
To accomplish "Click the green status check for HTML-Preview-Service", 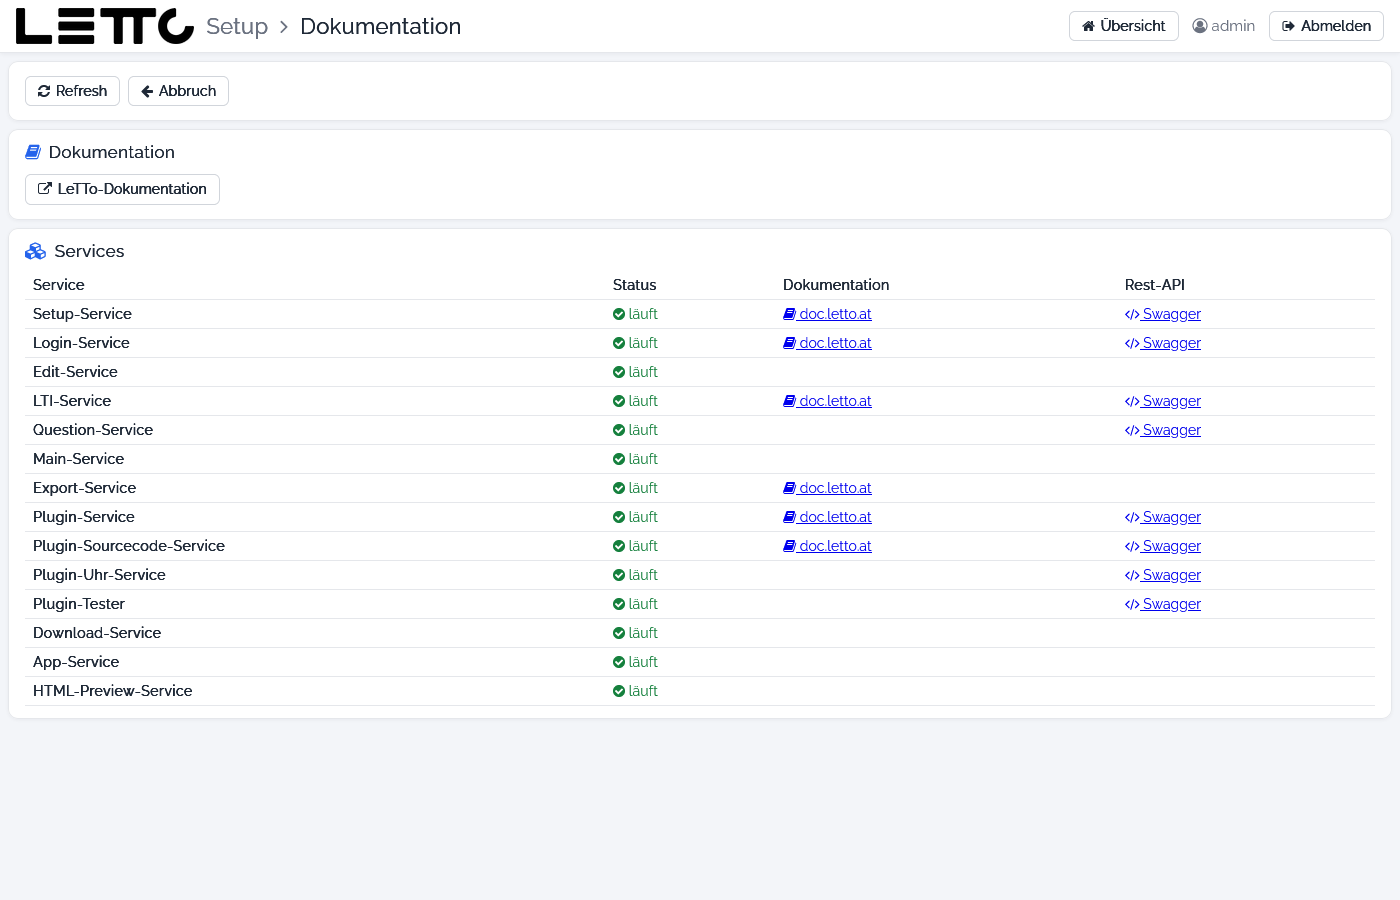I will tap(619, 691).
